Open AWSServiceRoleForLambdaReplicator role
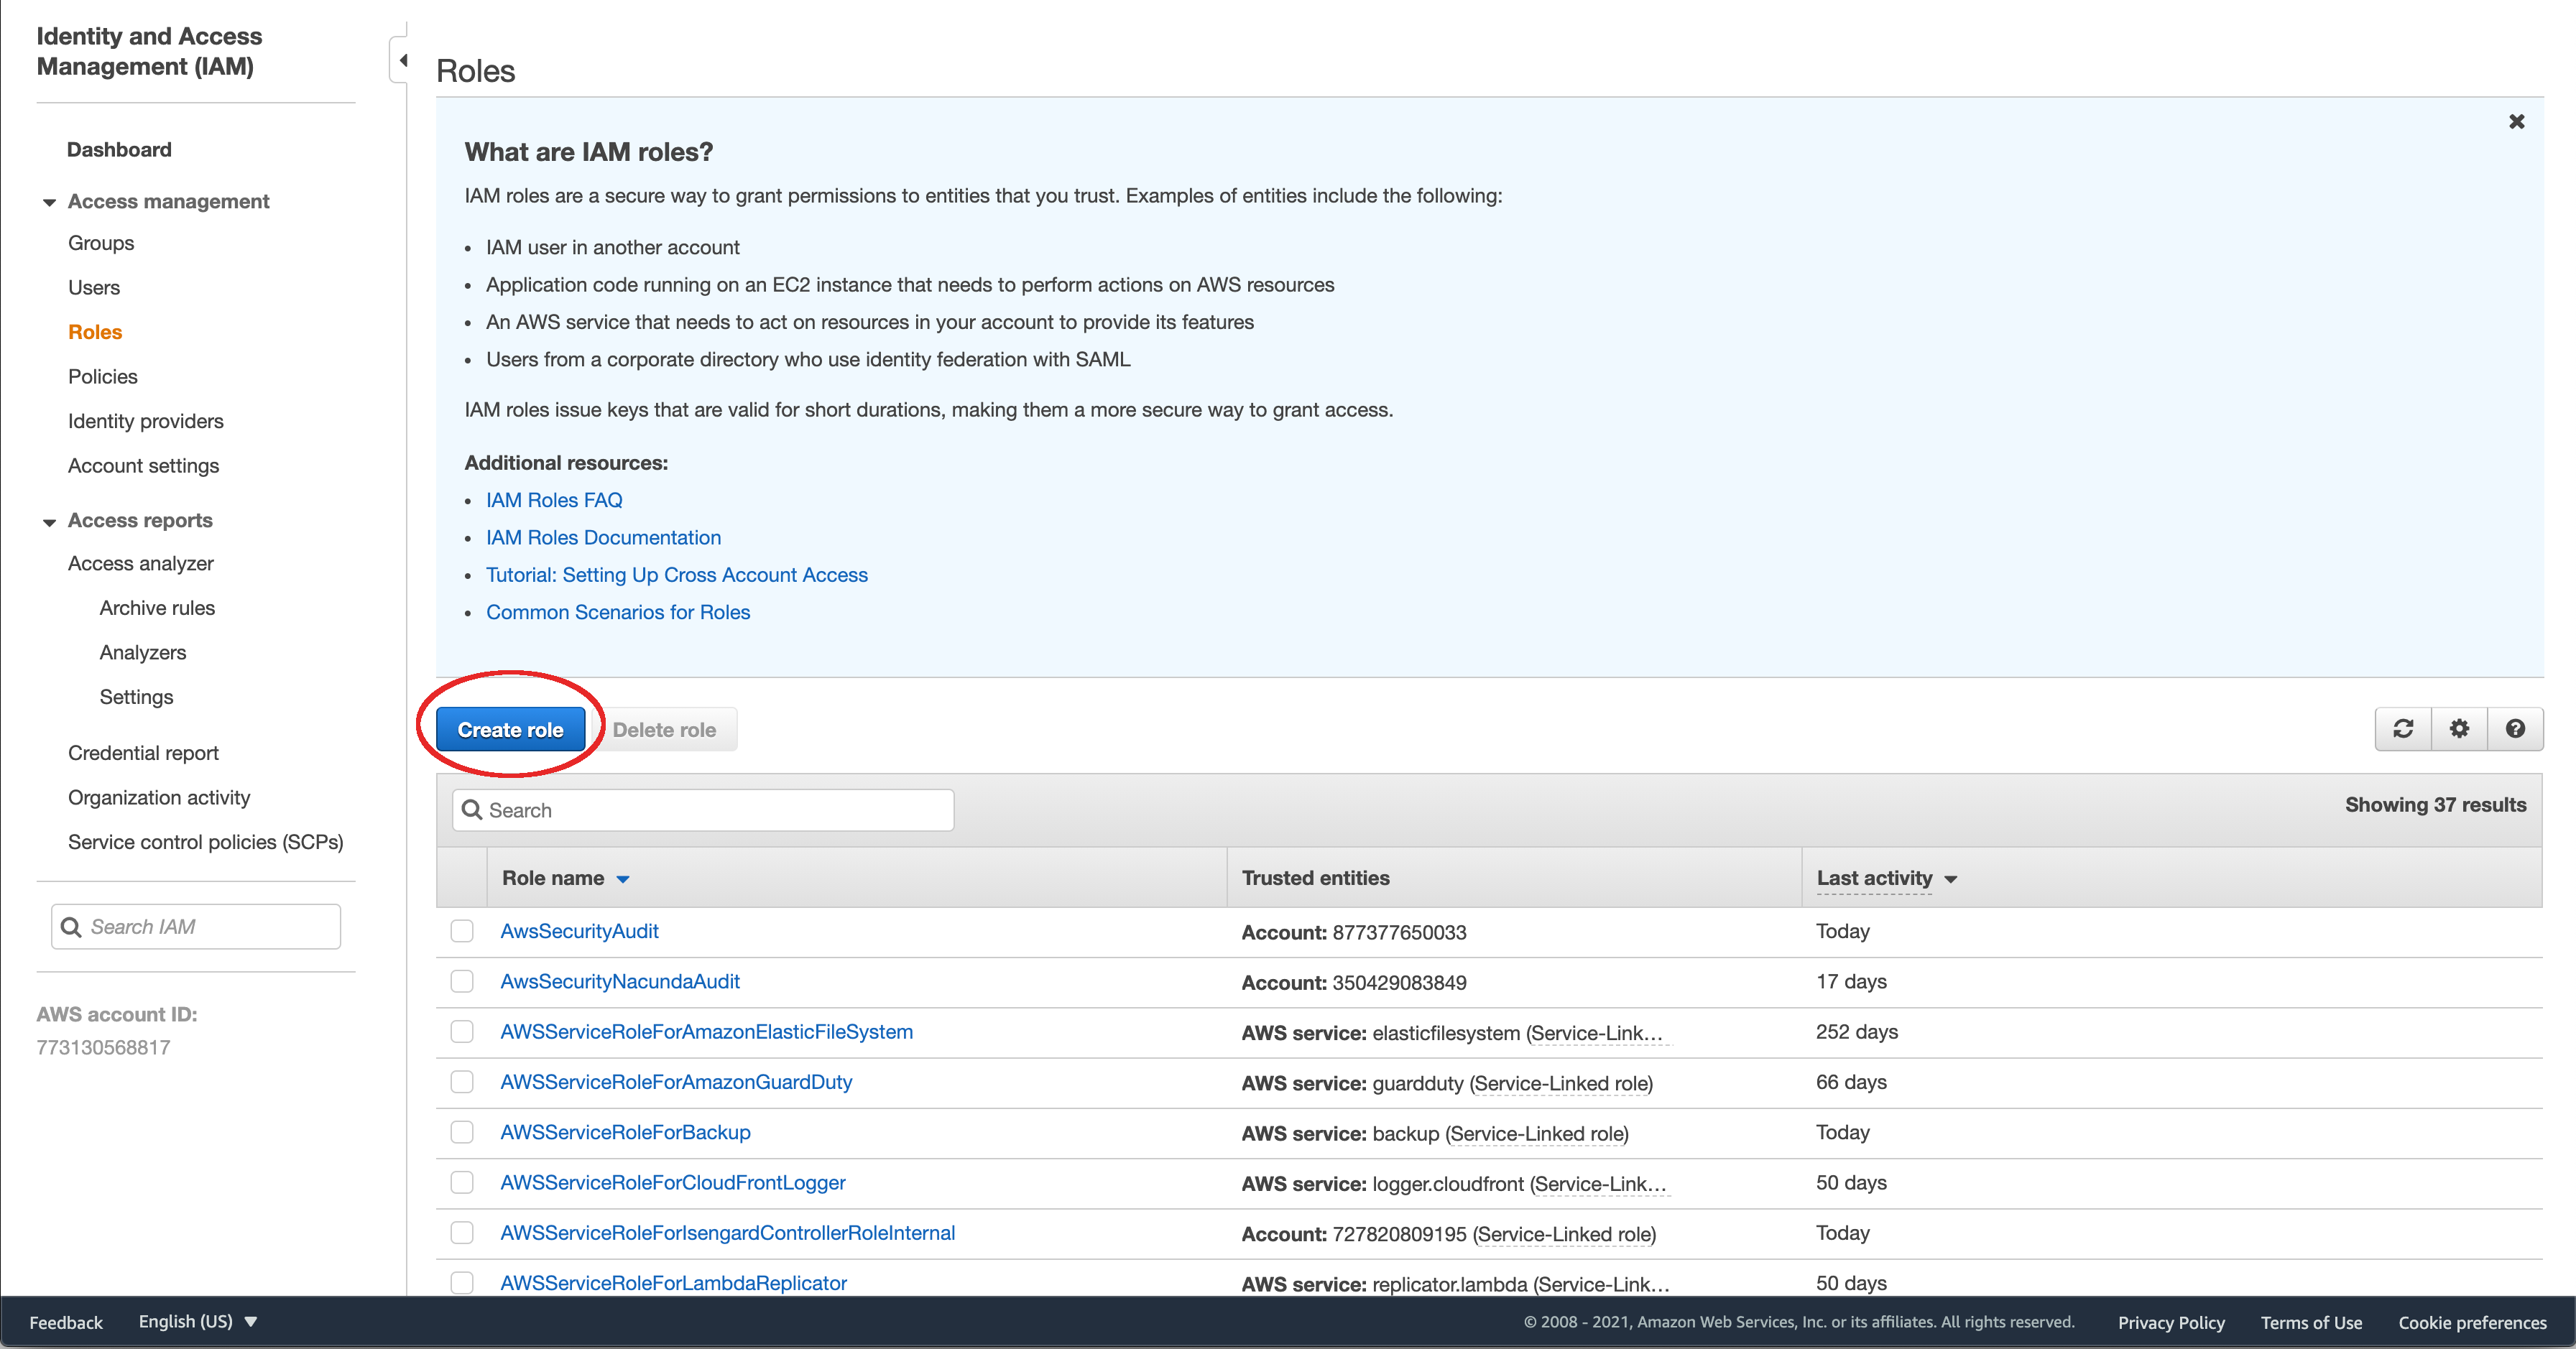2576x1349 pixels. [673, 1283]
